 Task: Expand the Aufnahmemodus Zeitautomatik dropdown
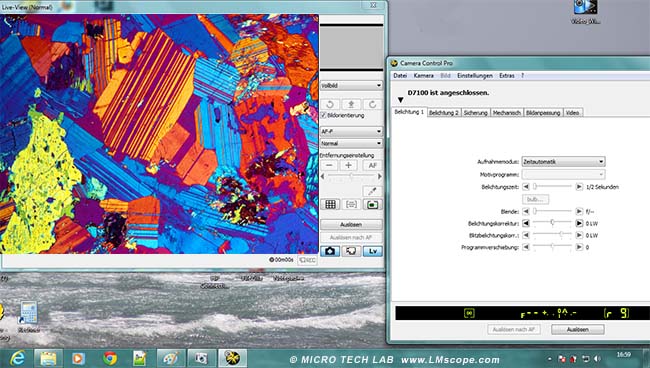(563, 162)
